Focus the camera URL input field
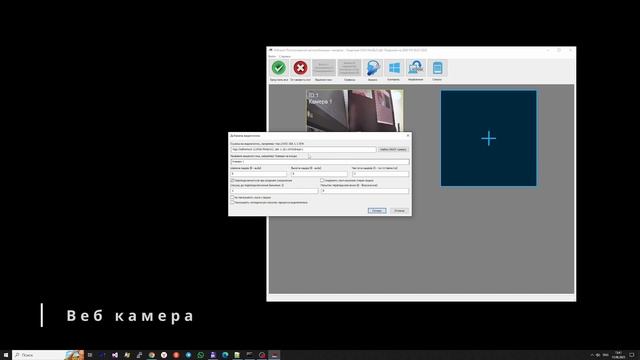640x360 pixels. (303, 149)
